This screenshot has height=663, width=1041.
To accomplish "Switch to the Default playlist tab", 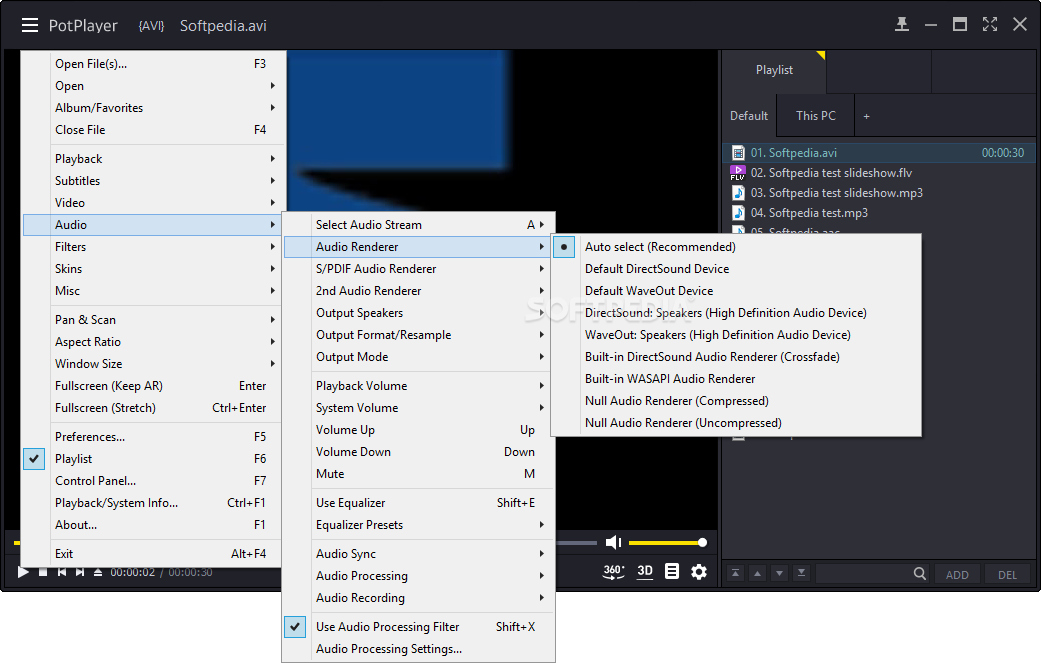I will pos(749,115).
